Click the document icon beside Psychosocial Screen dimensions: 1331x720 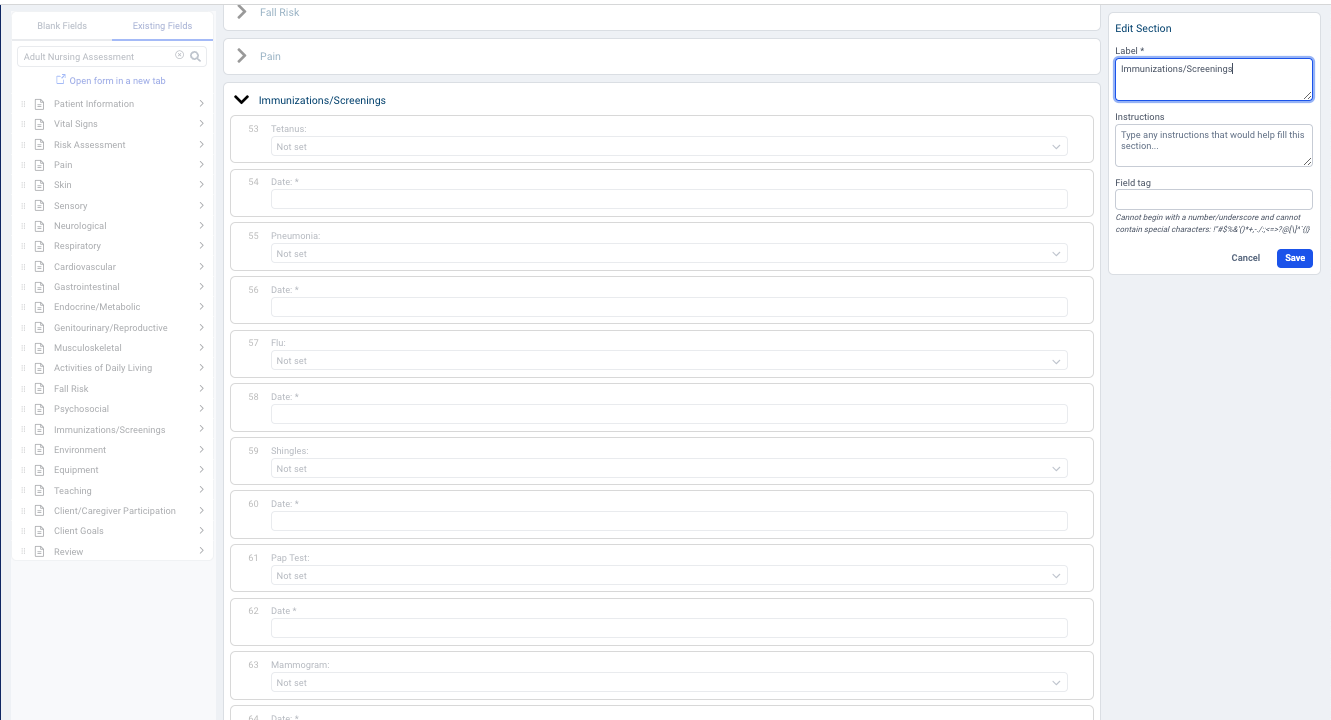40,409
